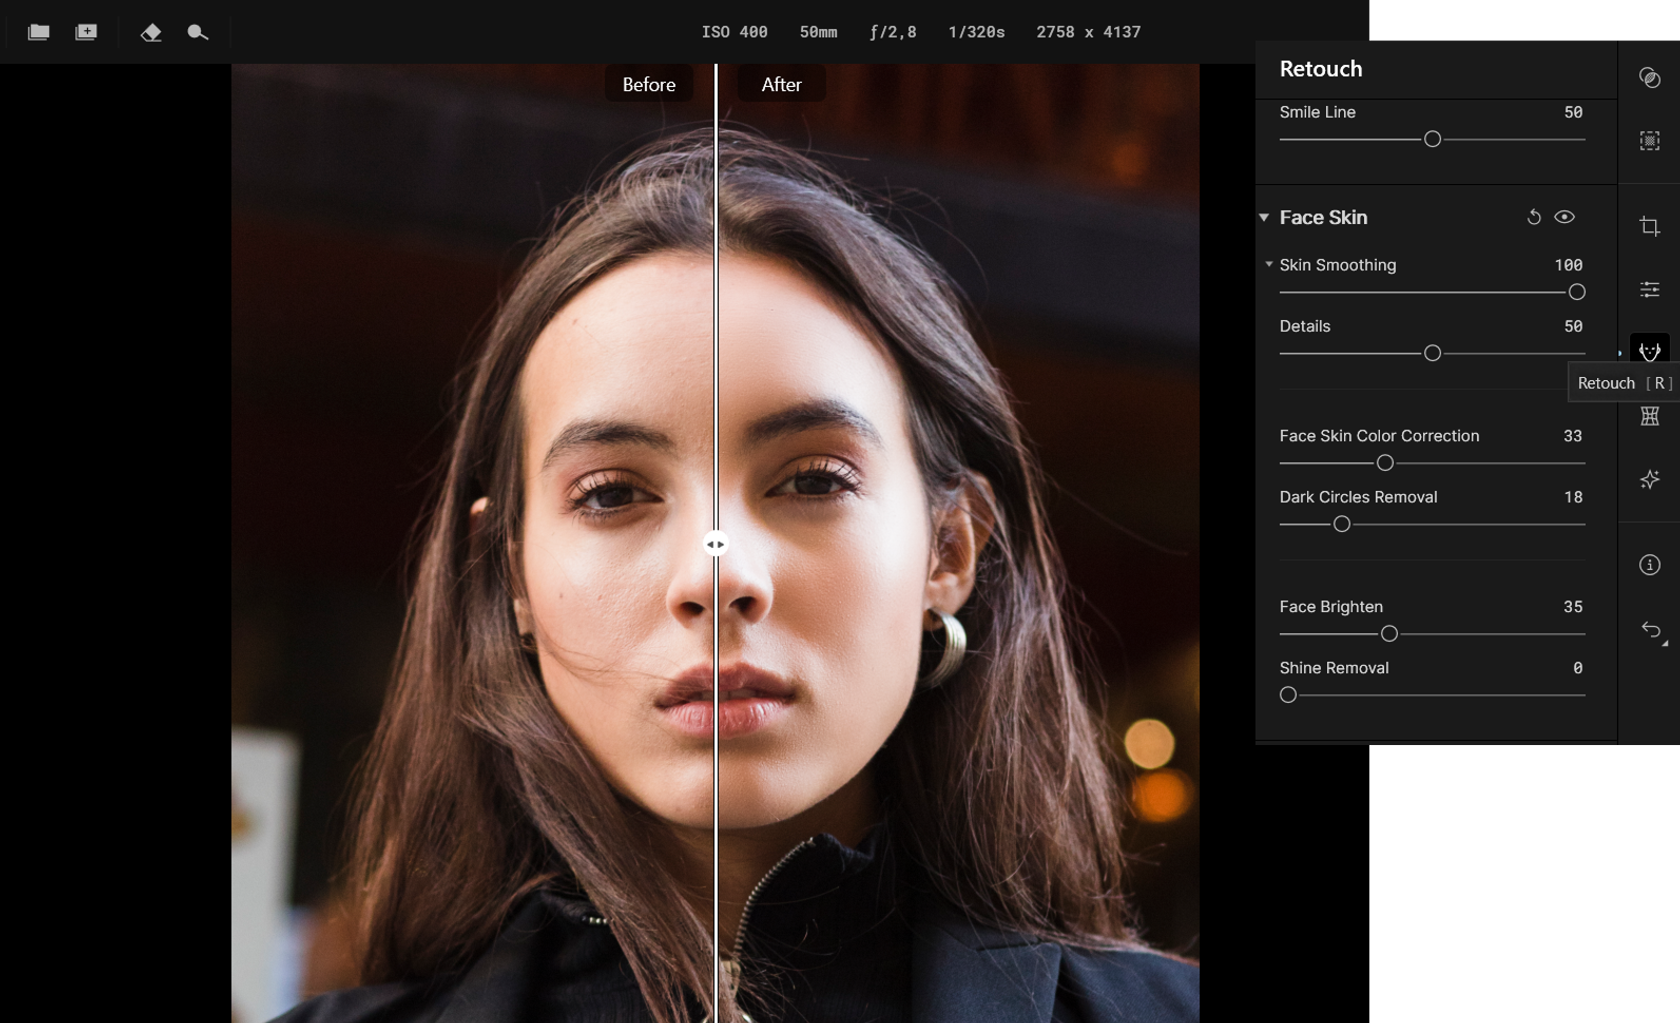
Task: Click the After label above the image
Action: [780, 84]
